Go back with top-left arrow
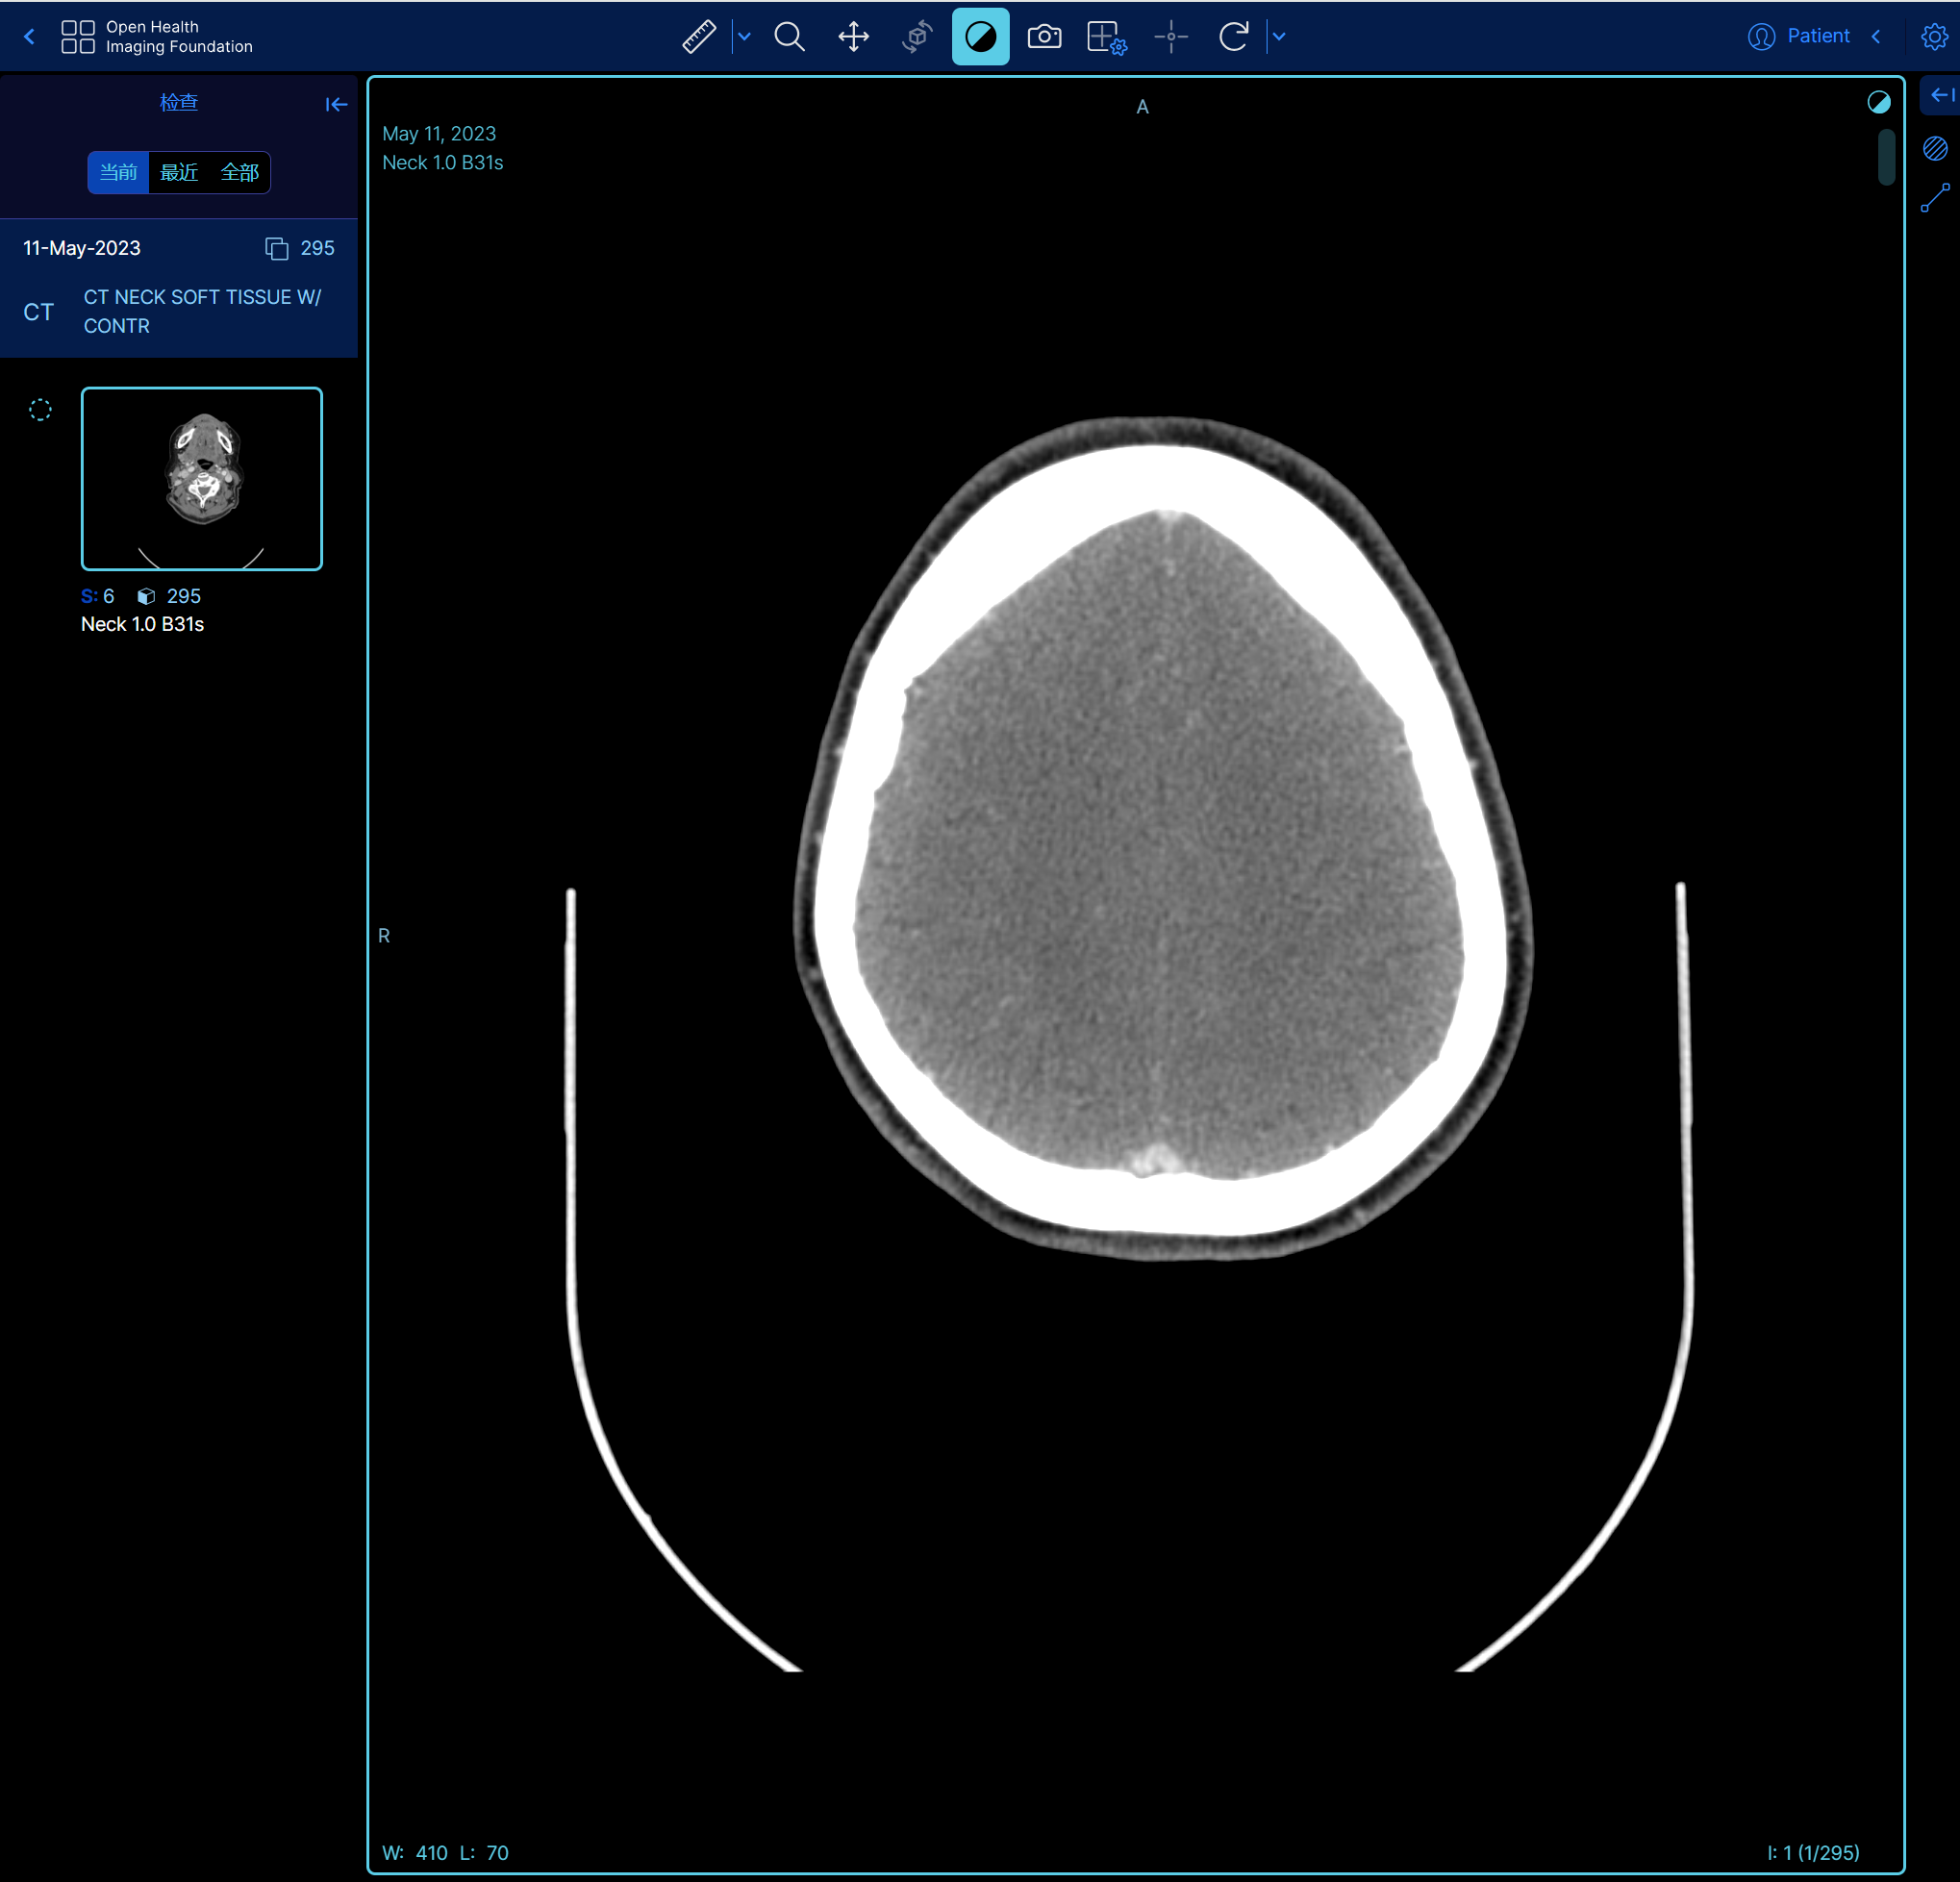 click(x=29, y=37)
